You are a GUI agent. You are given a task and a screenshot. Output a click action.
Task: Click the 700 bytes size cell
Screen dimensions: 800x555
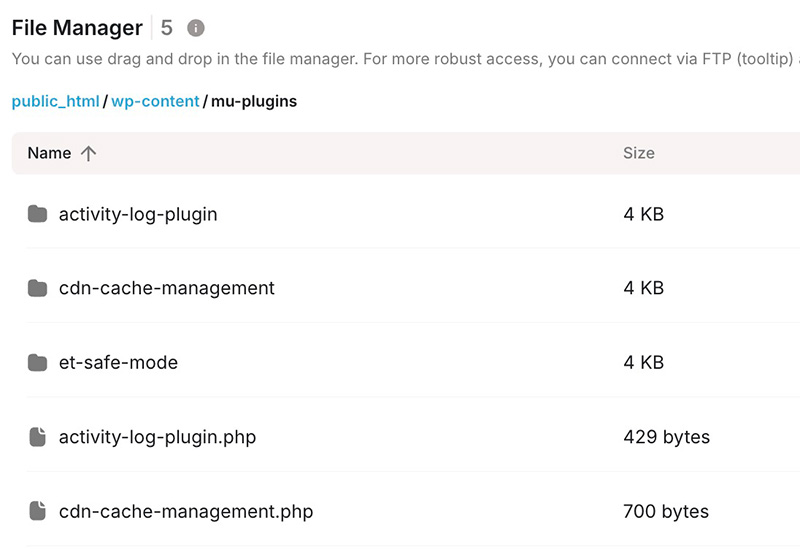pyautogui.click(x=666, y=511)
